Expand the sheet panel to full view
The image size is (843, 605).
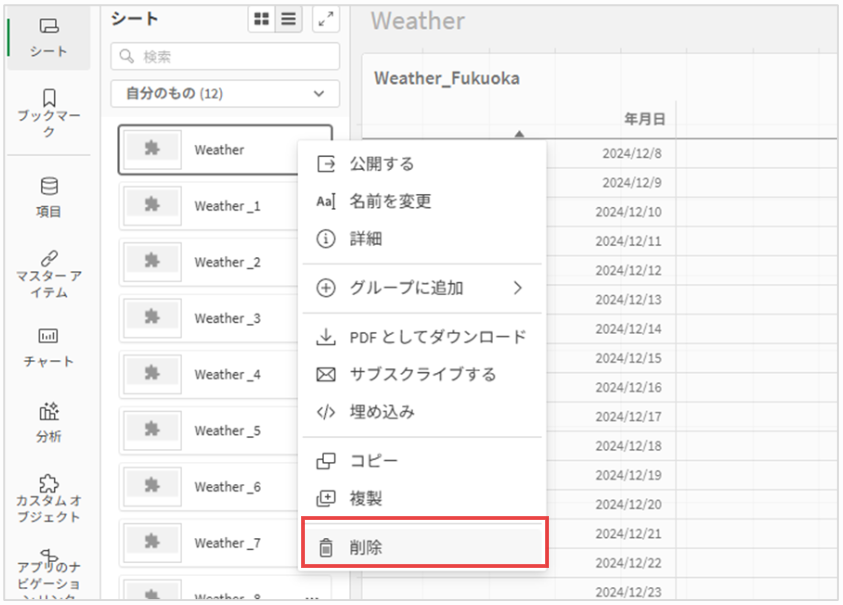(x=326, y=19)
